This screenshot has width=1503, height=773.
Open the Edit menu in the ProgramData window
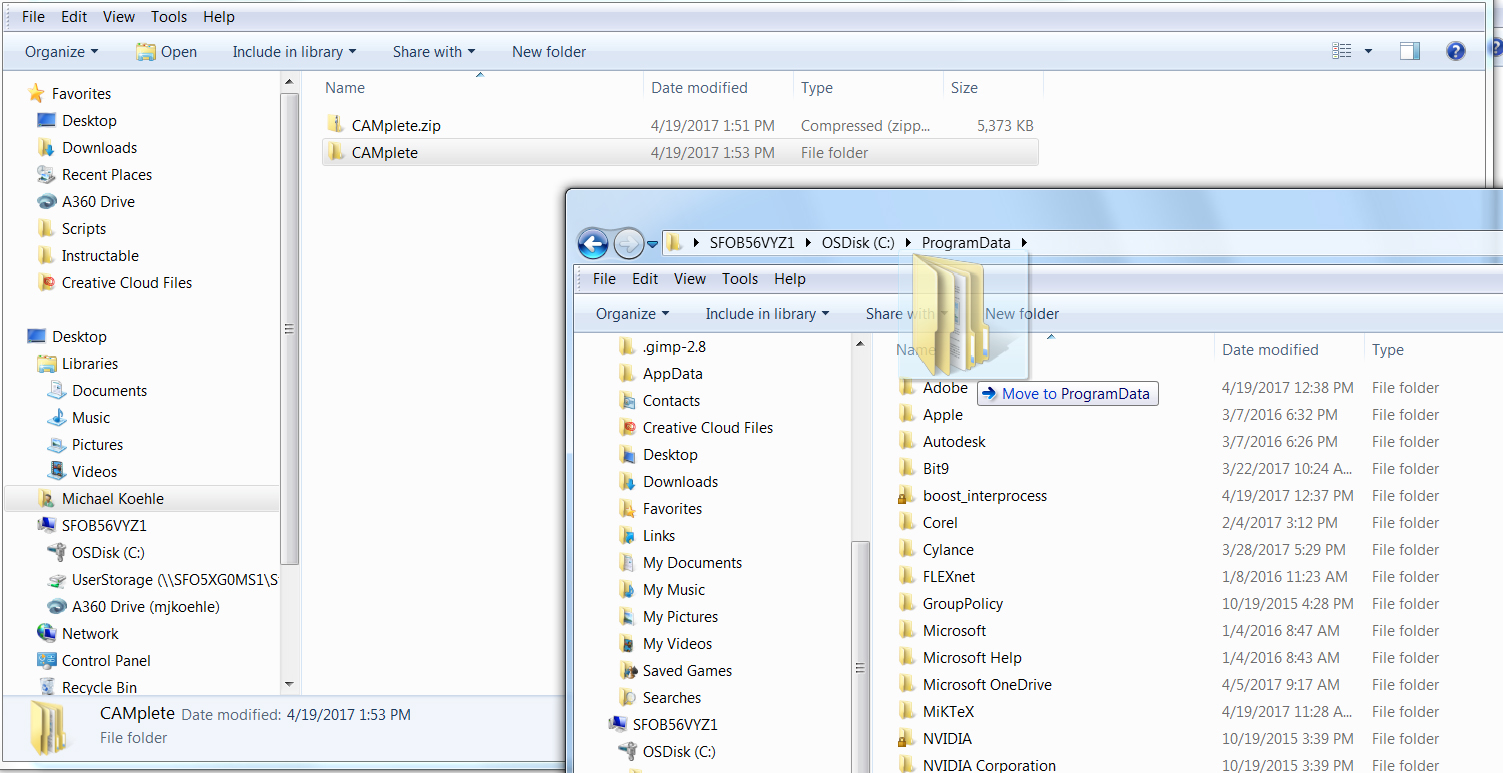(x=645, y=278)
